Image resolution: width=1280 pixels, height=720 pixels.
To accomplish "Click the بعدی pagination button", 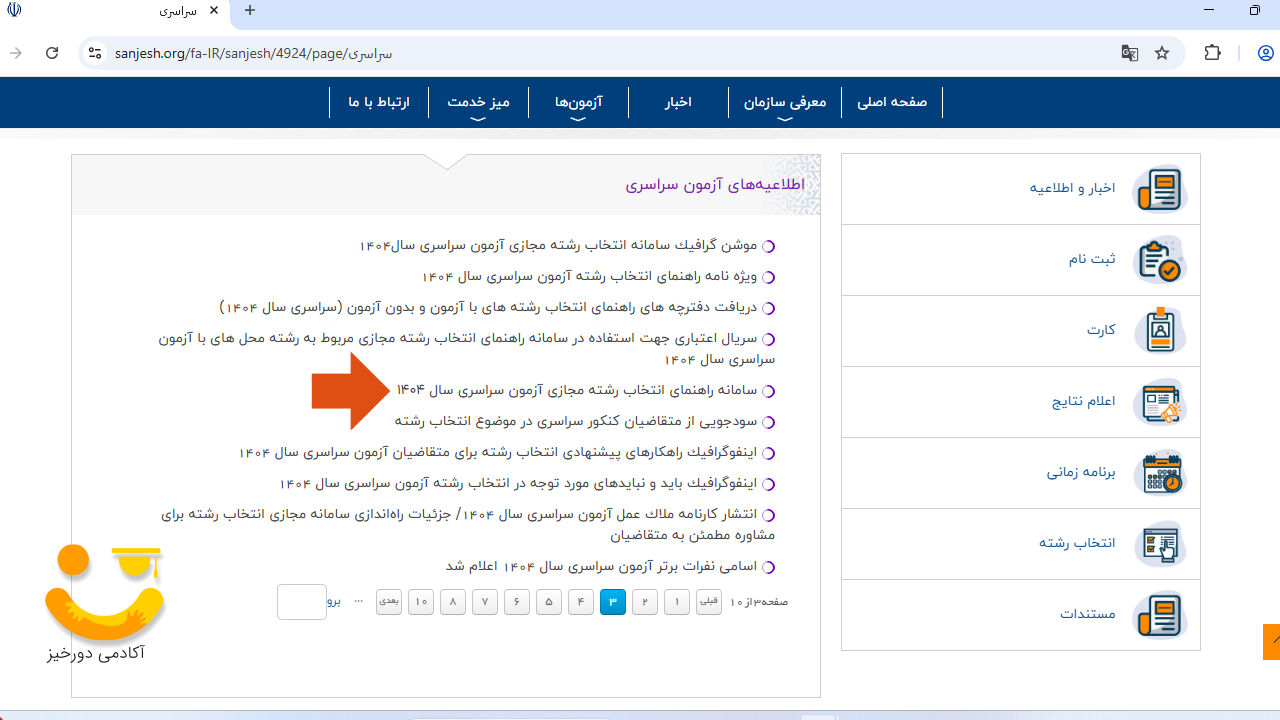I will pyautogui.click(x=388, y=601).
